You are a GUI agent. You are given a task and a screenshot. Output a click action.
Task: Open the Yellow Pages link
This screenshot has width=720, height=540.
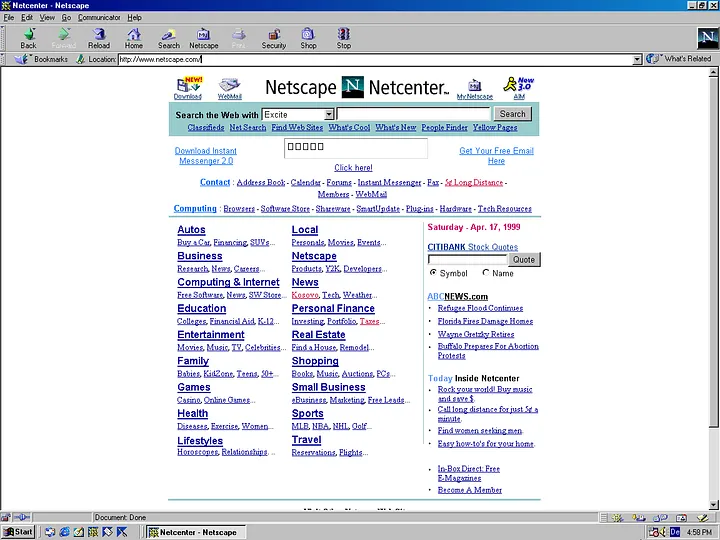(495, 128)
